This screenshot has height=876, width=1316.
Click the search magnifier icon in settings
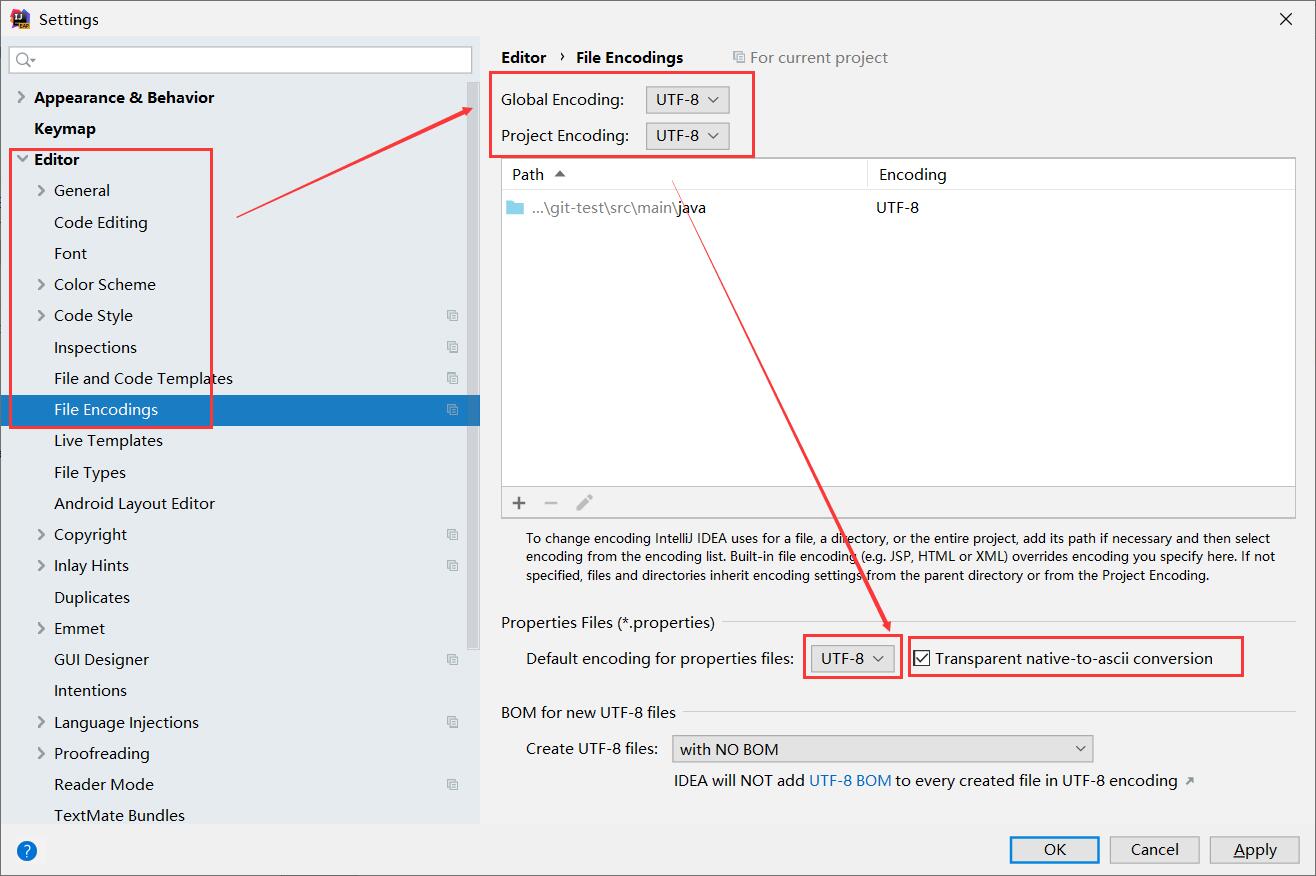point(25,60)
